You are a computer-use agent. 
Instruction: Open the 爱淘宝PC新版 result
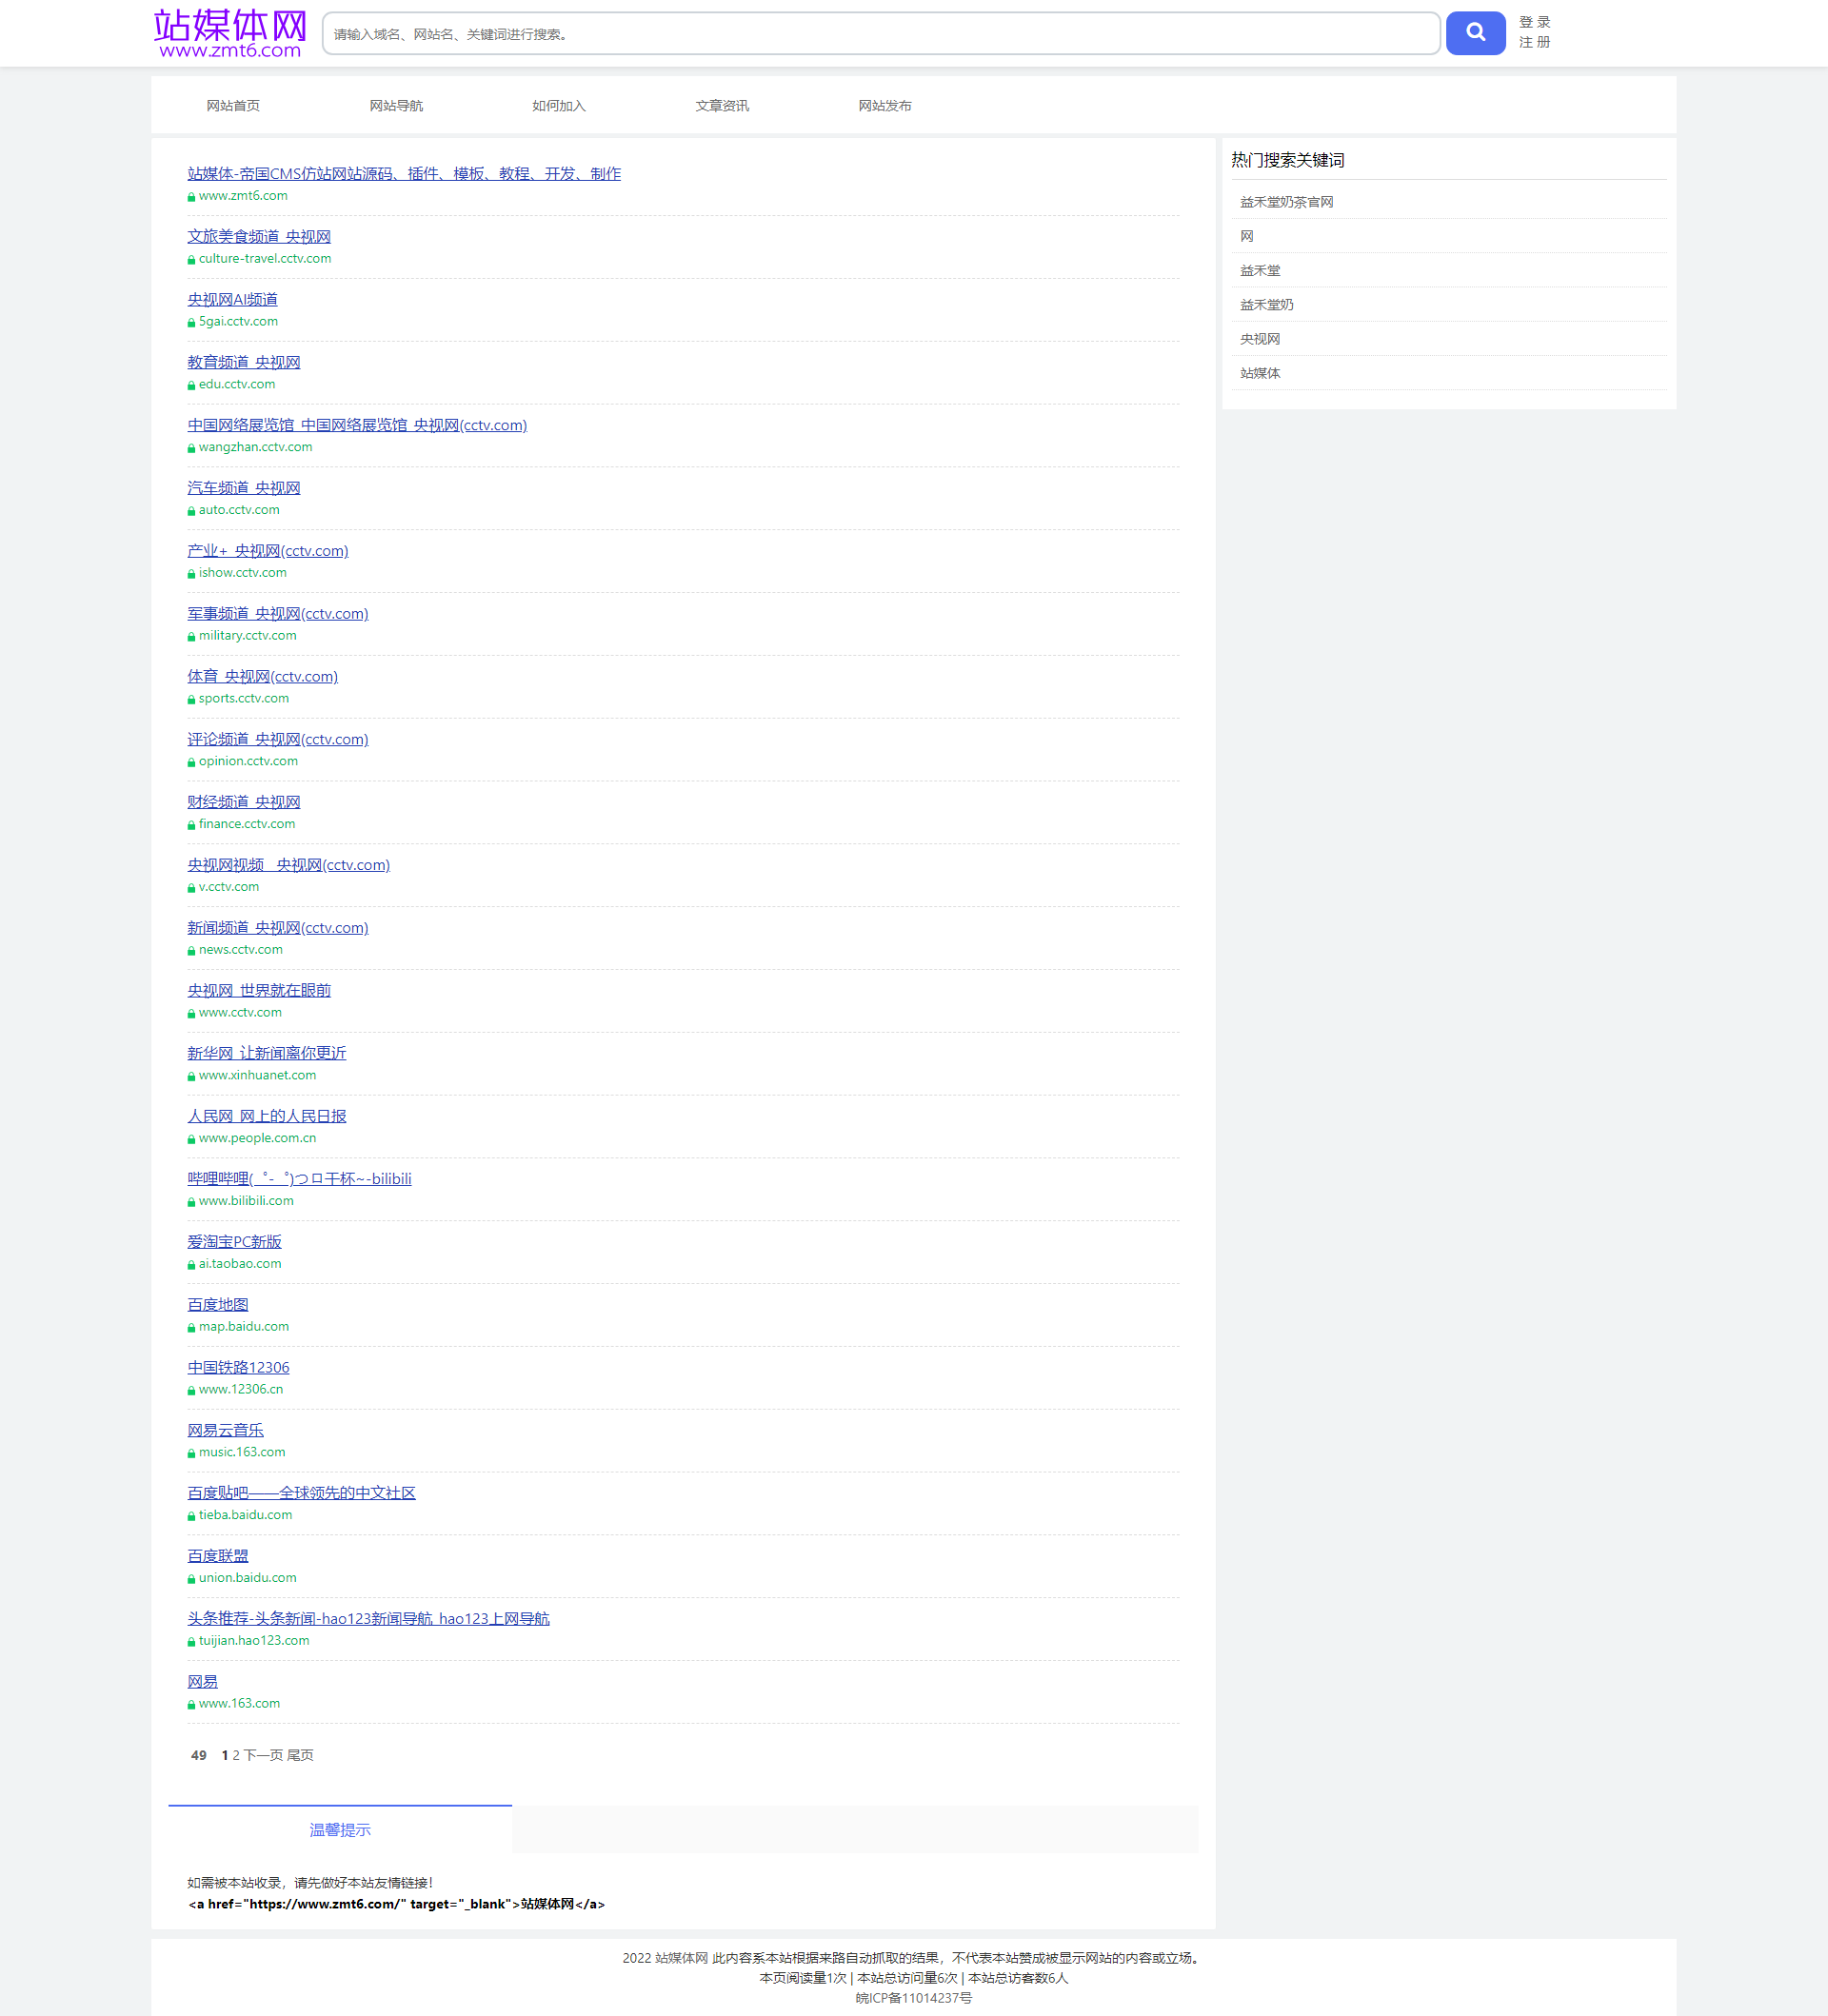coord(235,1242)
